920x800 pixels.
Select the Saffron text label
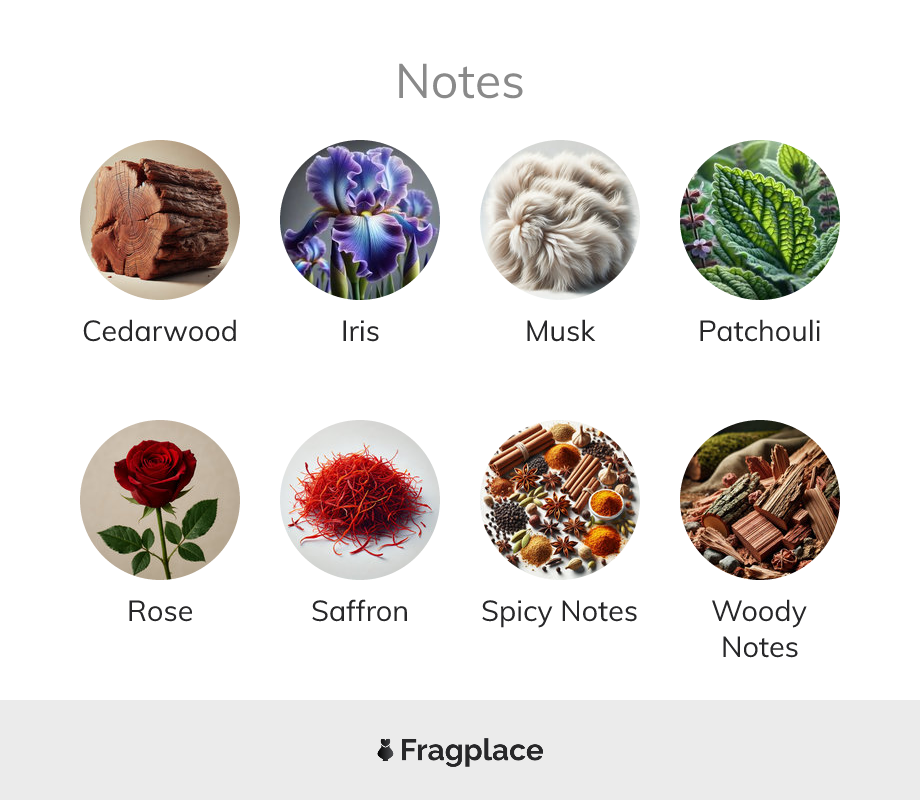tap(360, 611)
